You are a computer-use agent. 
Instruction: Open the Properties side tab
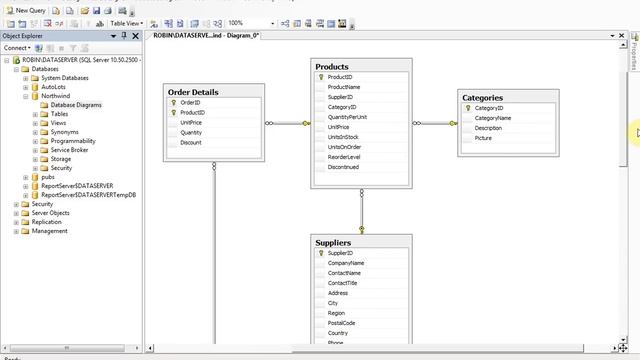[634, 51]
